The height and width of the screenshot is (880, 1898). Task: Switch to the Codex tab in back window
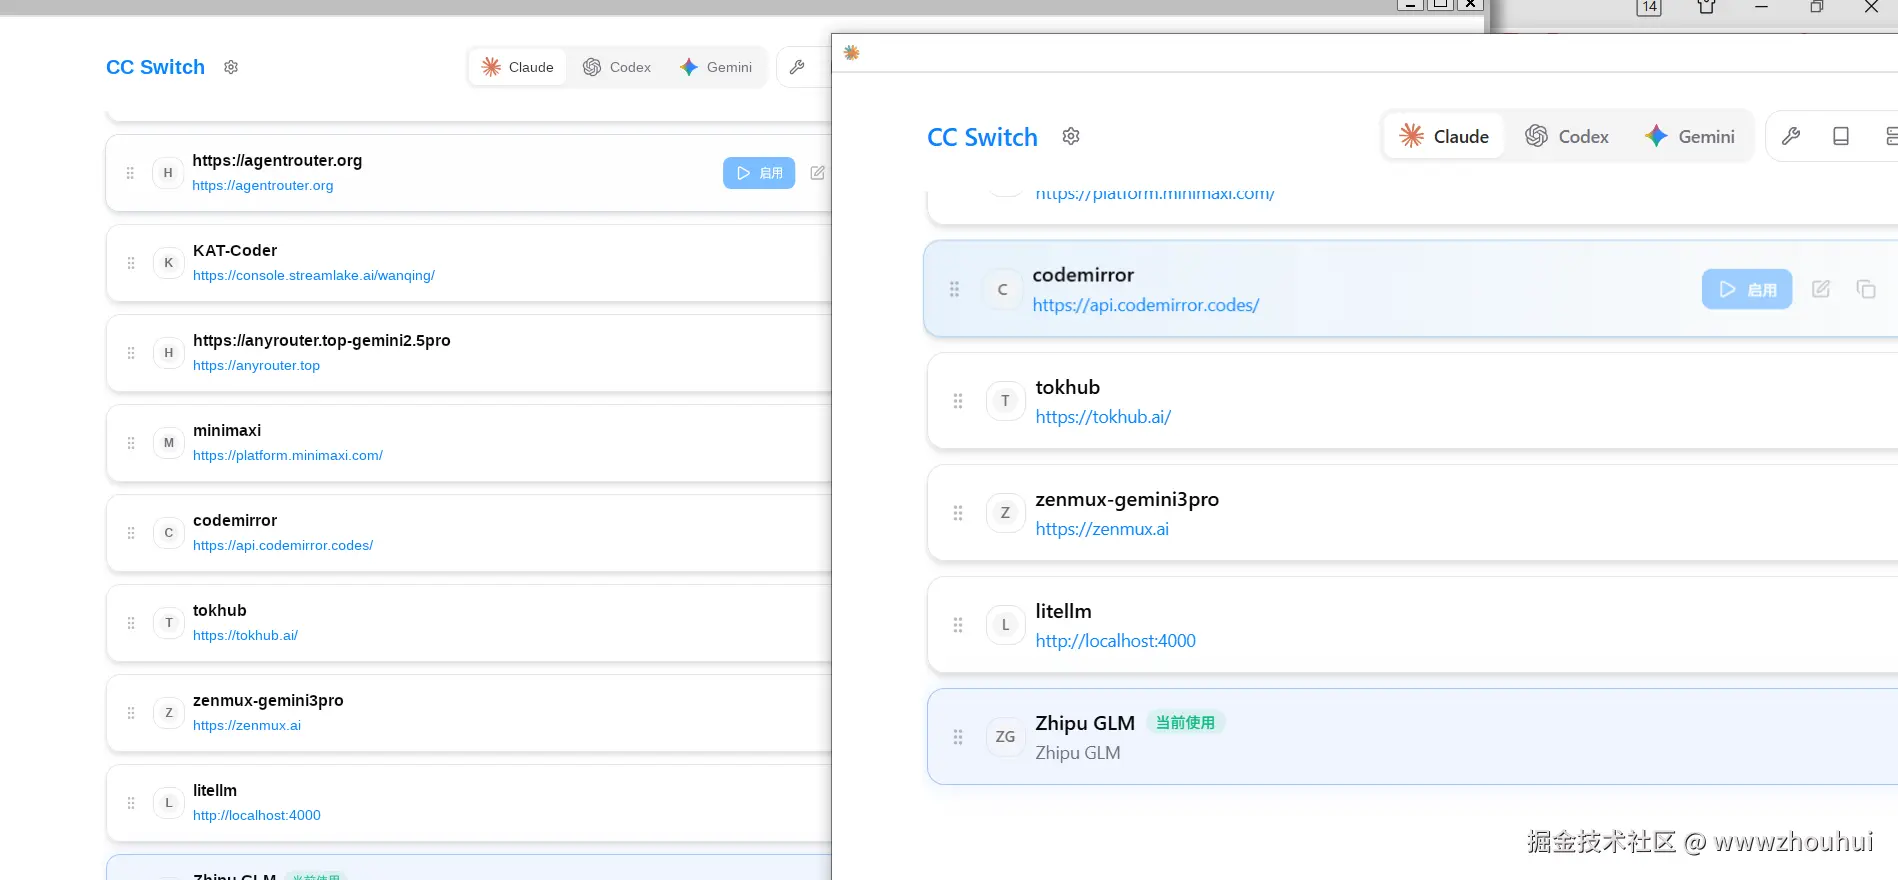click(617, 67)
